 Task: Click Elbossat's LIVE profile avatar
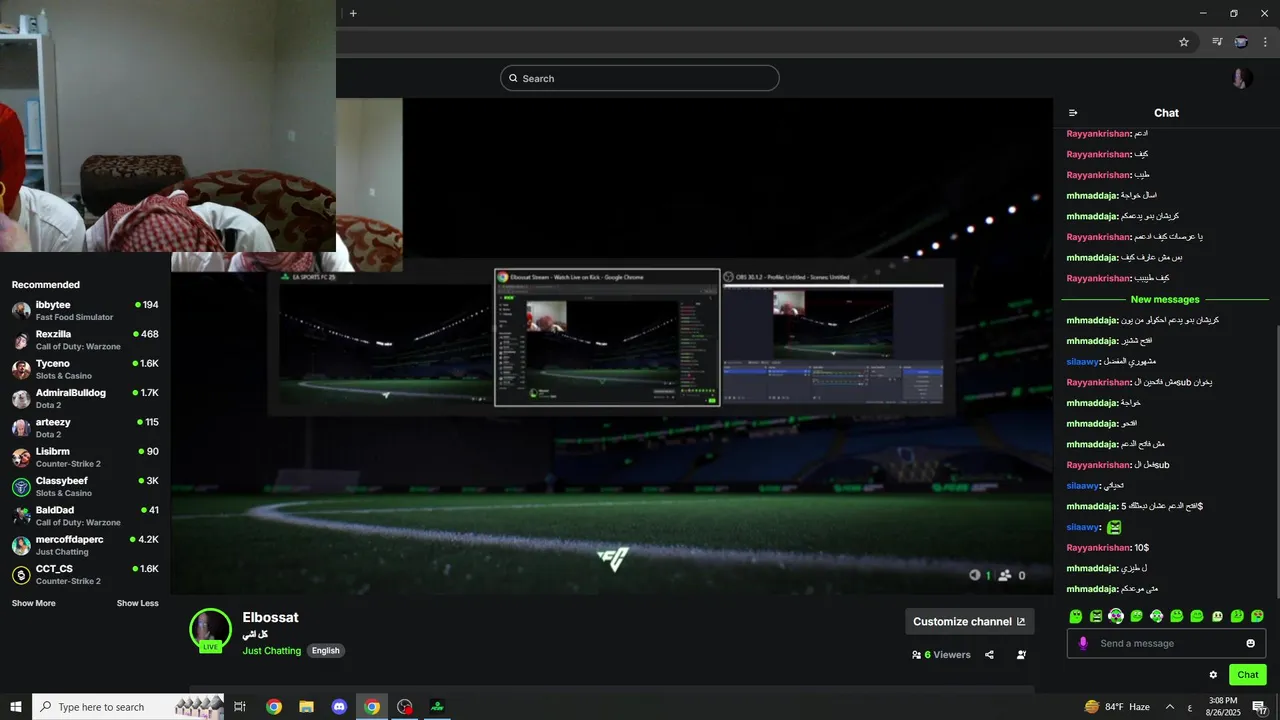pyautogui.click(x=210, y=629)
